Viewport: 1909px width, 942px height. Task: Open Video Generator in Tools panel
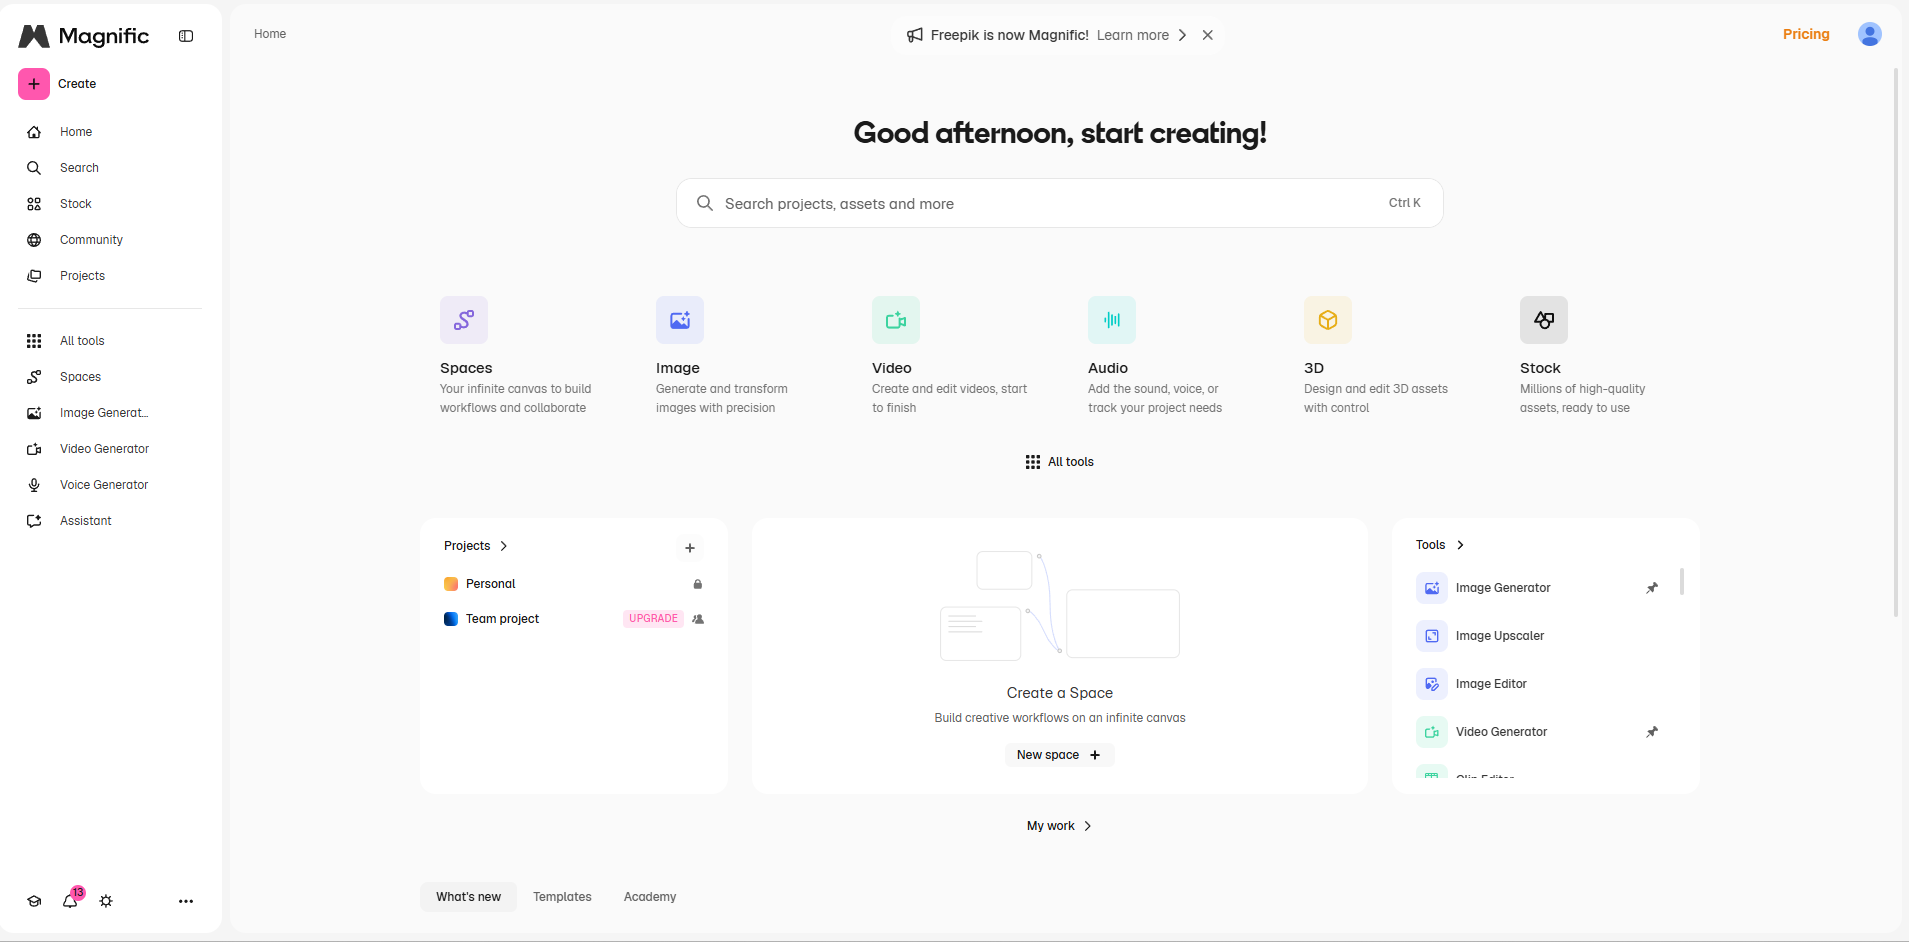1501,732
